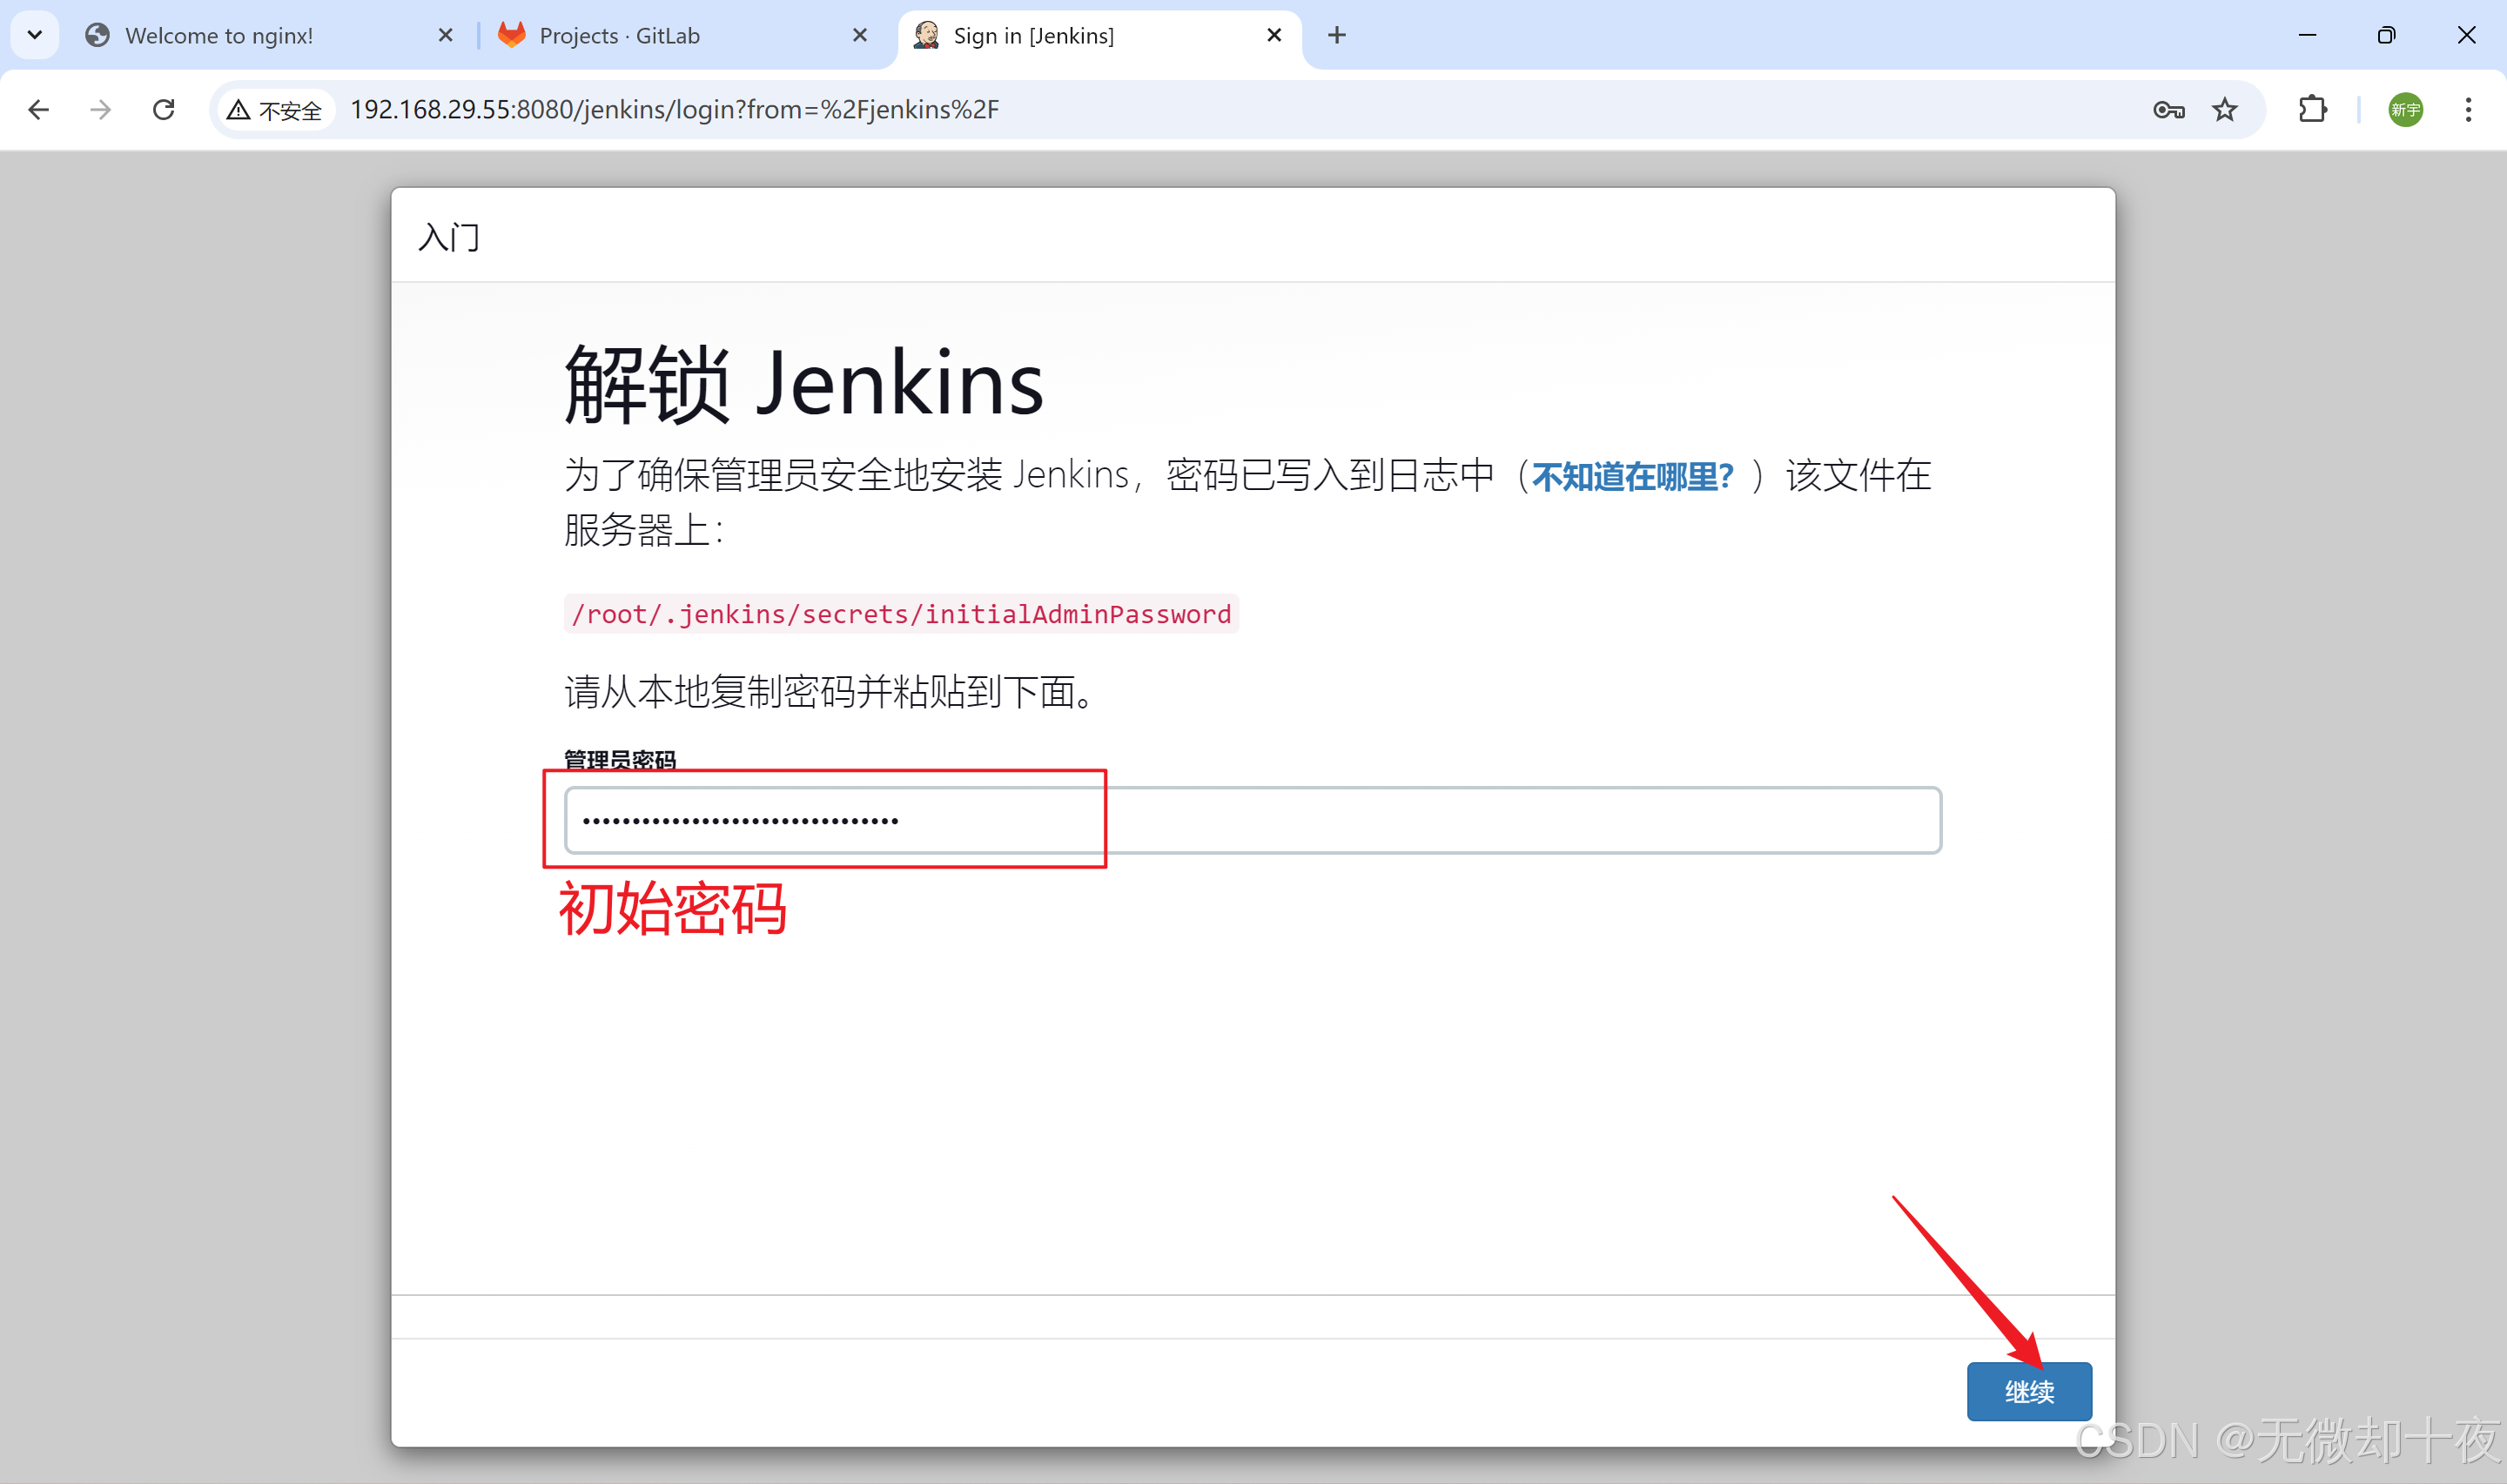
Task: Expand the tab search dropdown arrow
Action: (x=35, y=35)
